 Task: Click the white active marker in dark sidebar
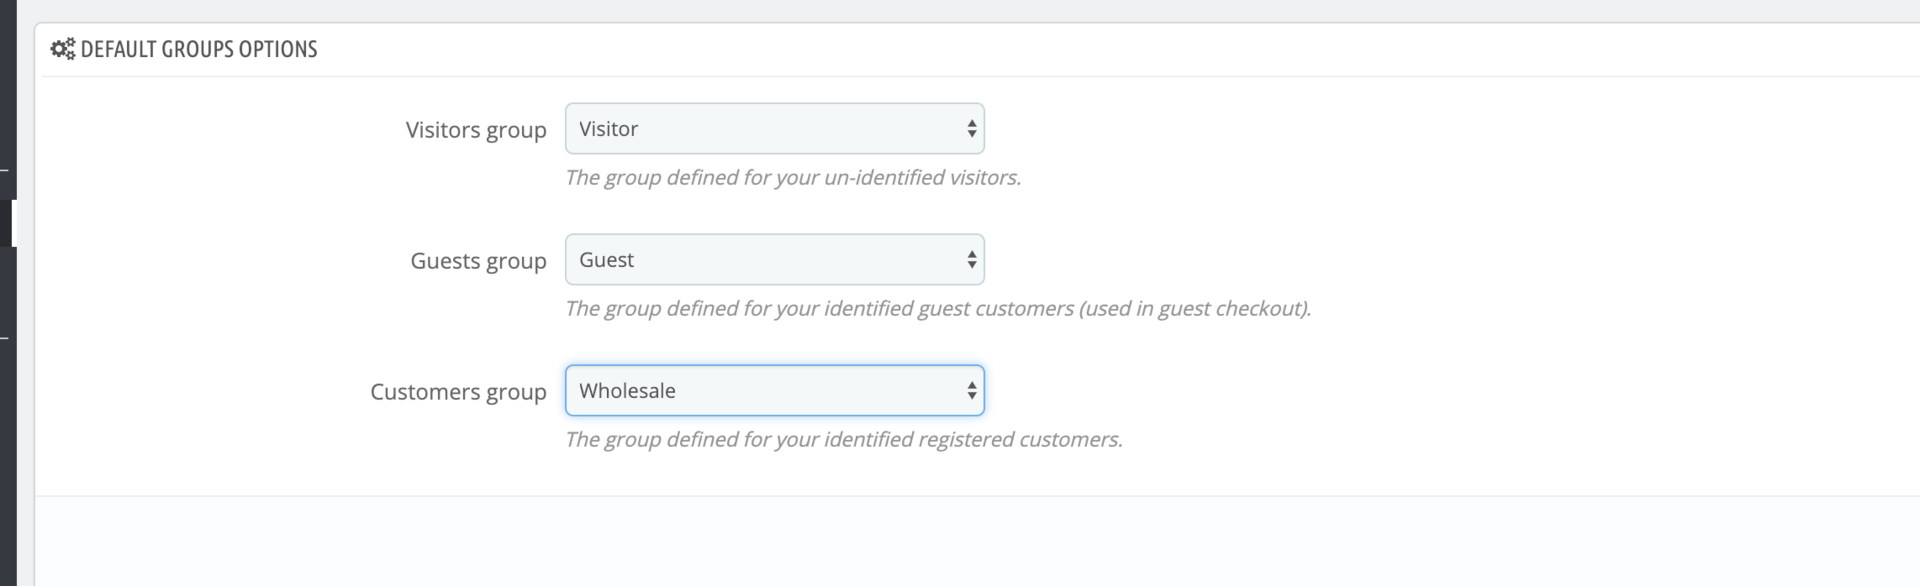coord(14,223)
